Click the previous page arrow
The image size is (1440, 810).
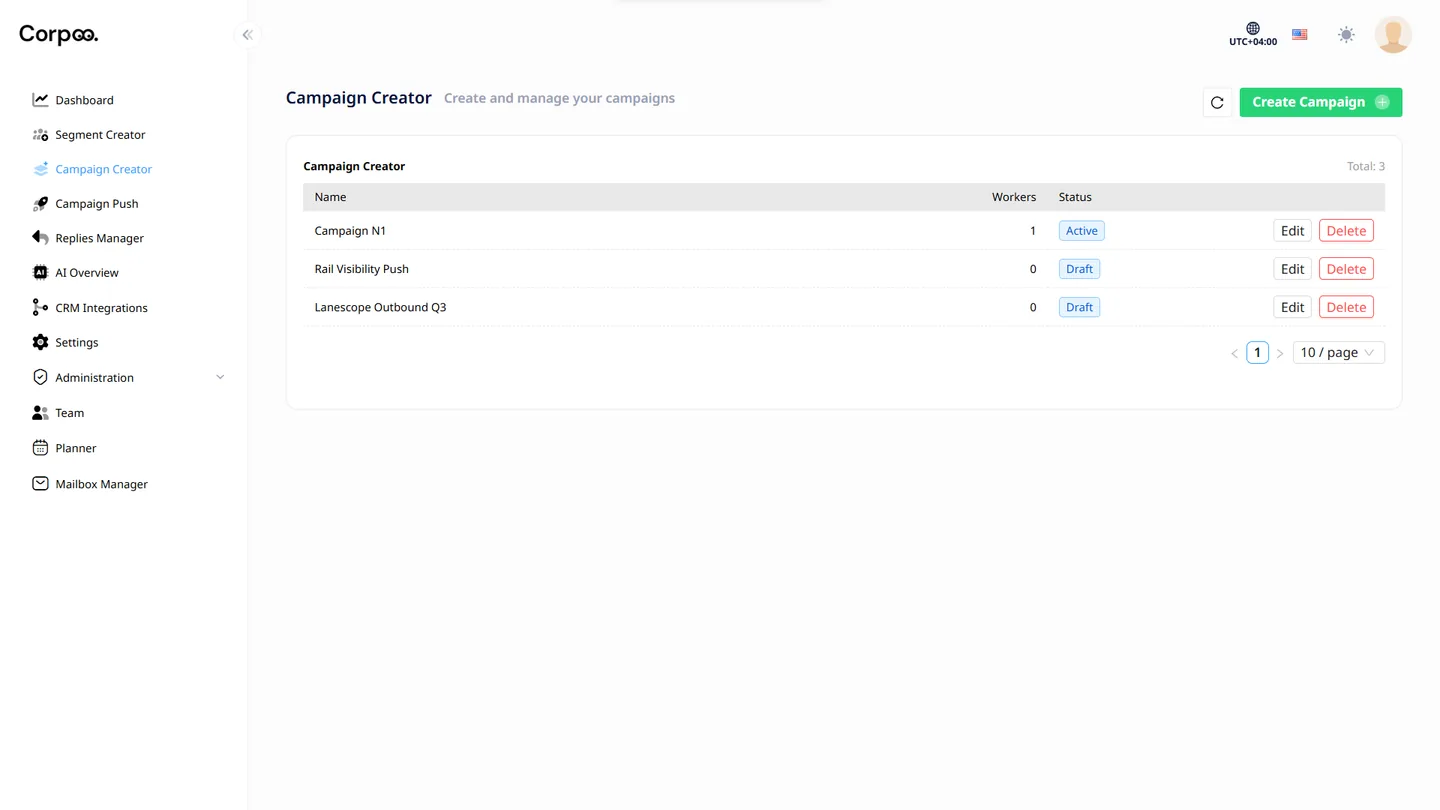click(1234, 353)
